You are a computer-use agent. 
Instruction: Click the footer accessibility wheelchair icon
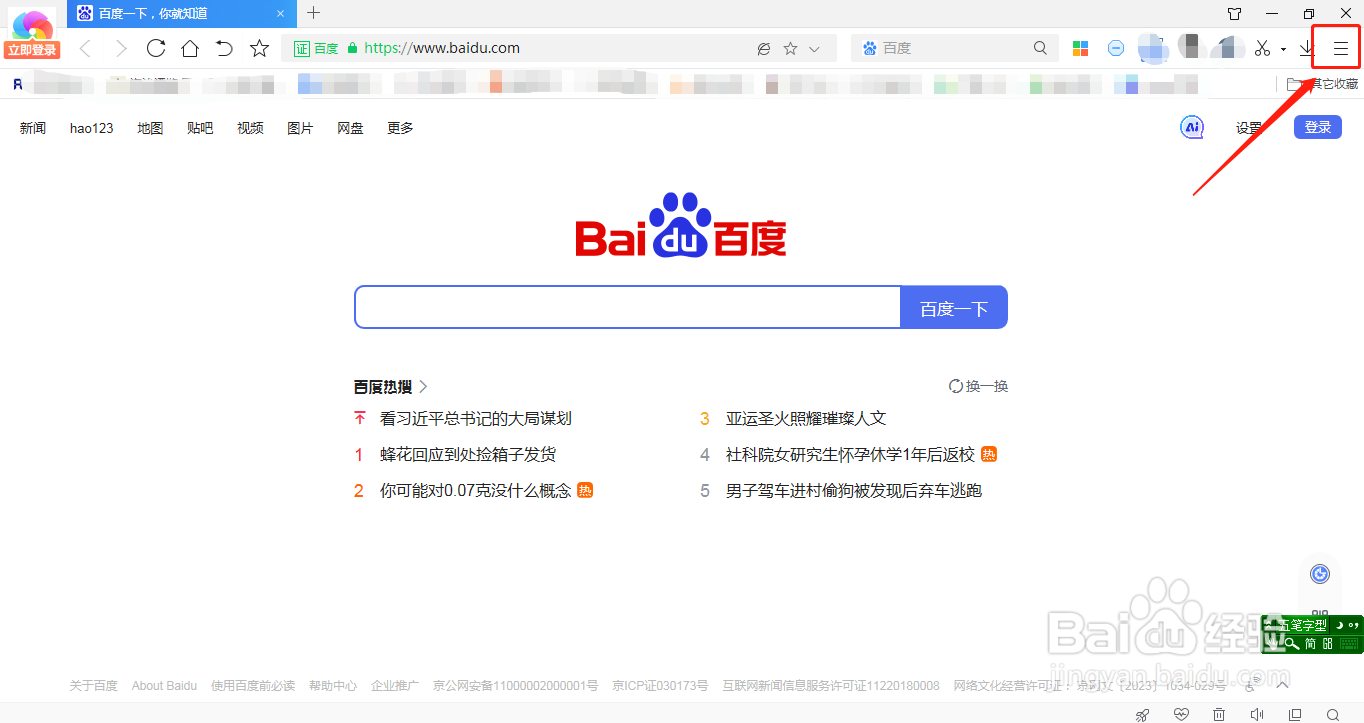pyautogui.click(x=1251, y=685)
